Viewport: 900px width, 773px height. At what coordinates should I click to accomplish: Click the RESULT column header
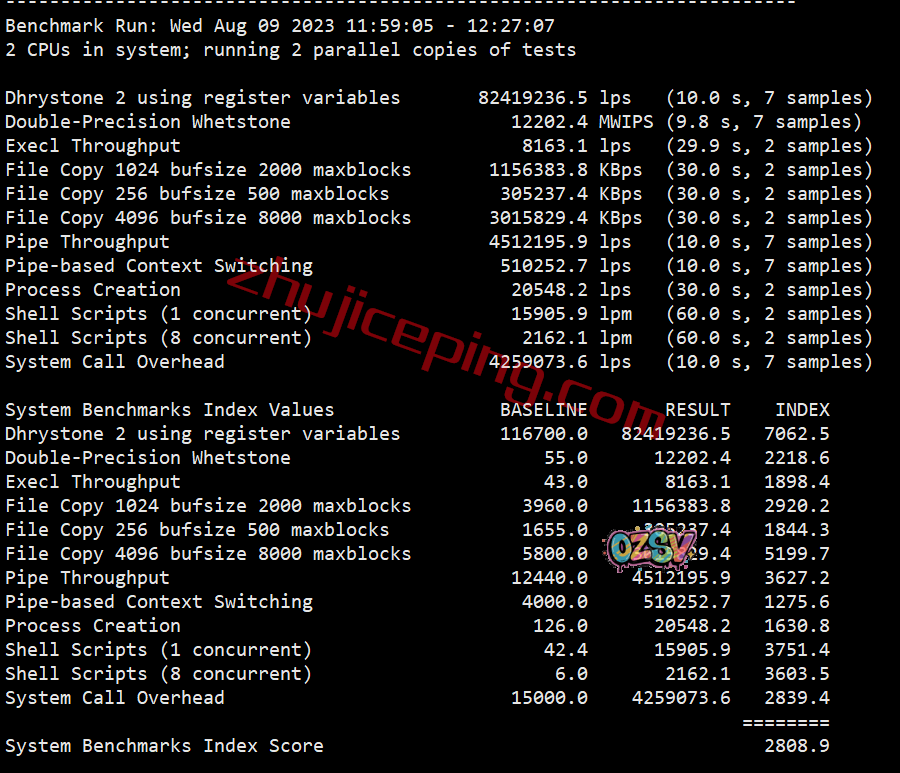tap(697, 410)
